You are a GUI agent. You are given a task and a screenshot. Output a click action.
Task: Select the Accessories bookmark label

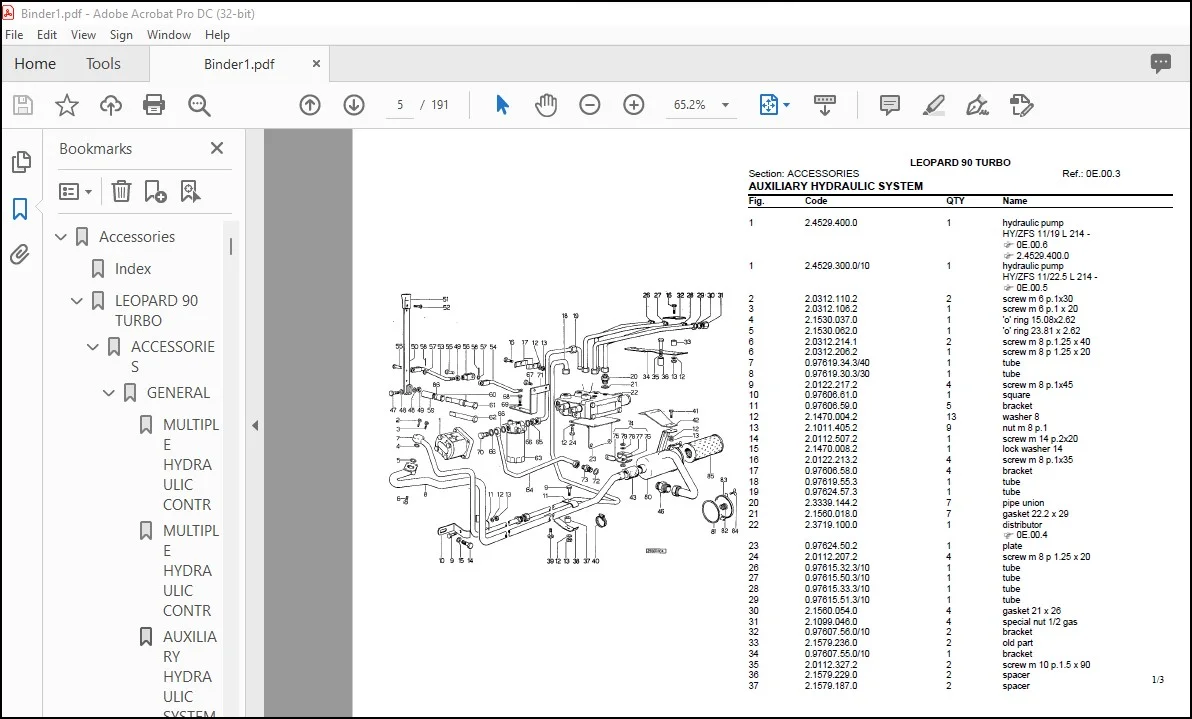(x=137, y=237)
